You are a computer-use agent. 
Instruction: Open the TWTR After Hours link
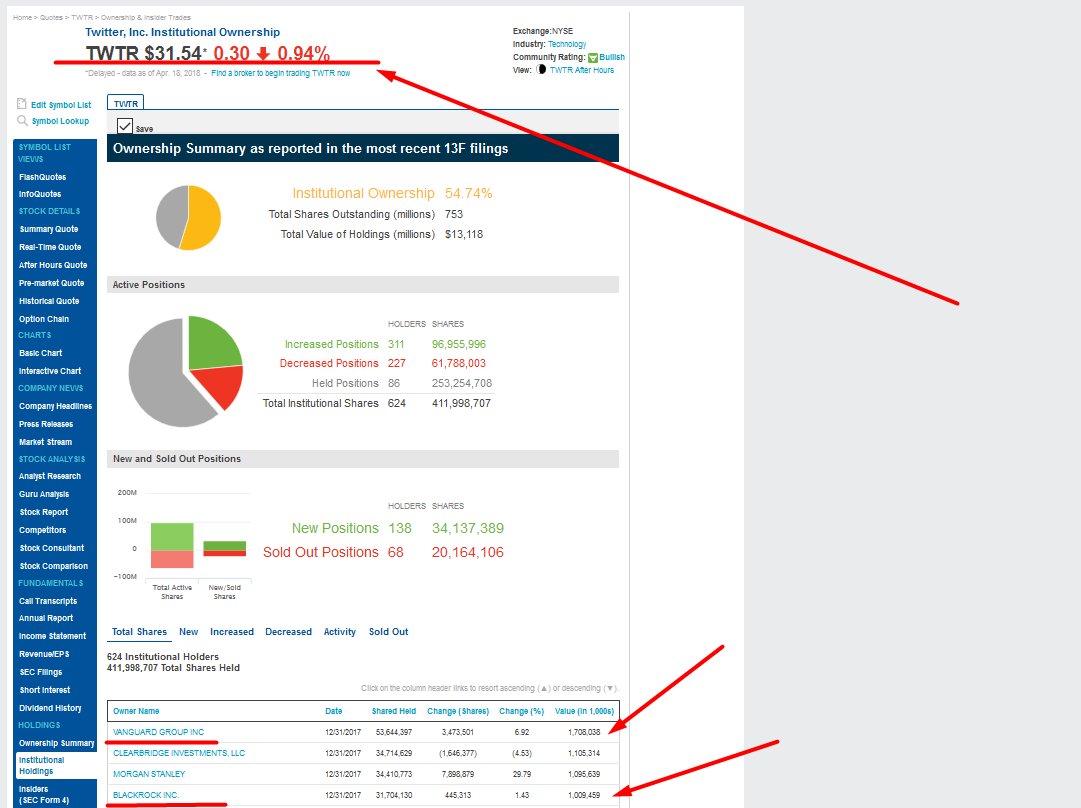(582, 70)
